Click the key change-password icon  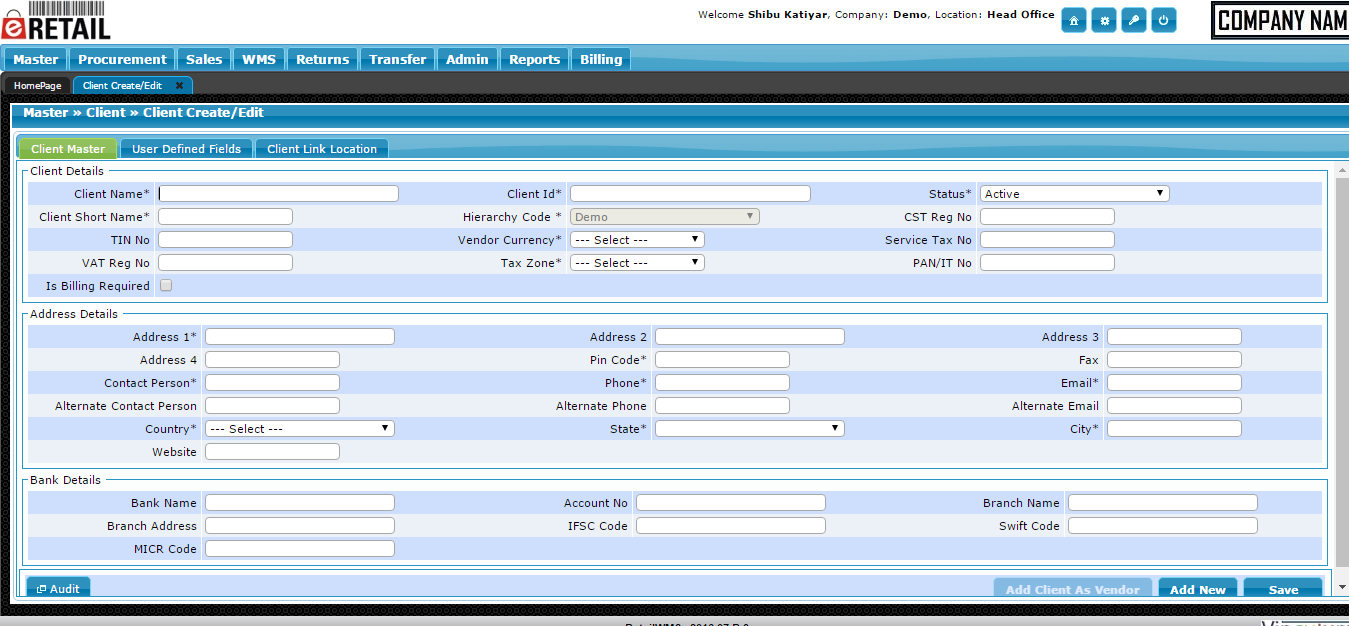(1134, 20)
